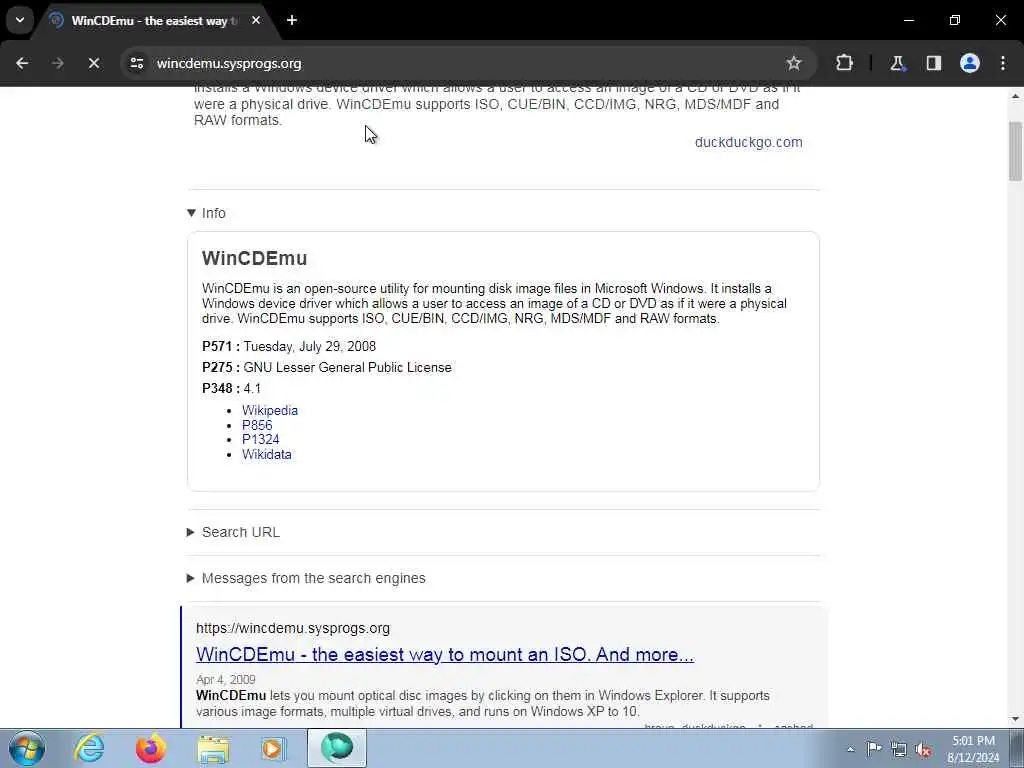Image resolution: width=1024 pixels, height=768 pixels.
Task: Select the WinCDEmu browser tab
Action: tap(155, 20)
